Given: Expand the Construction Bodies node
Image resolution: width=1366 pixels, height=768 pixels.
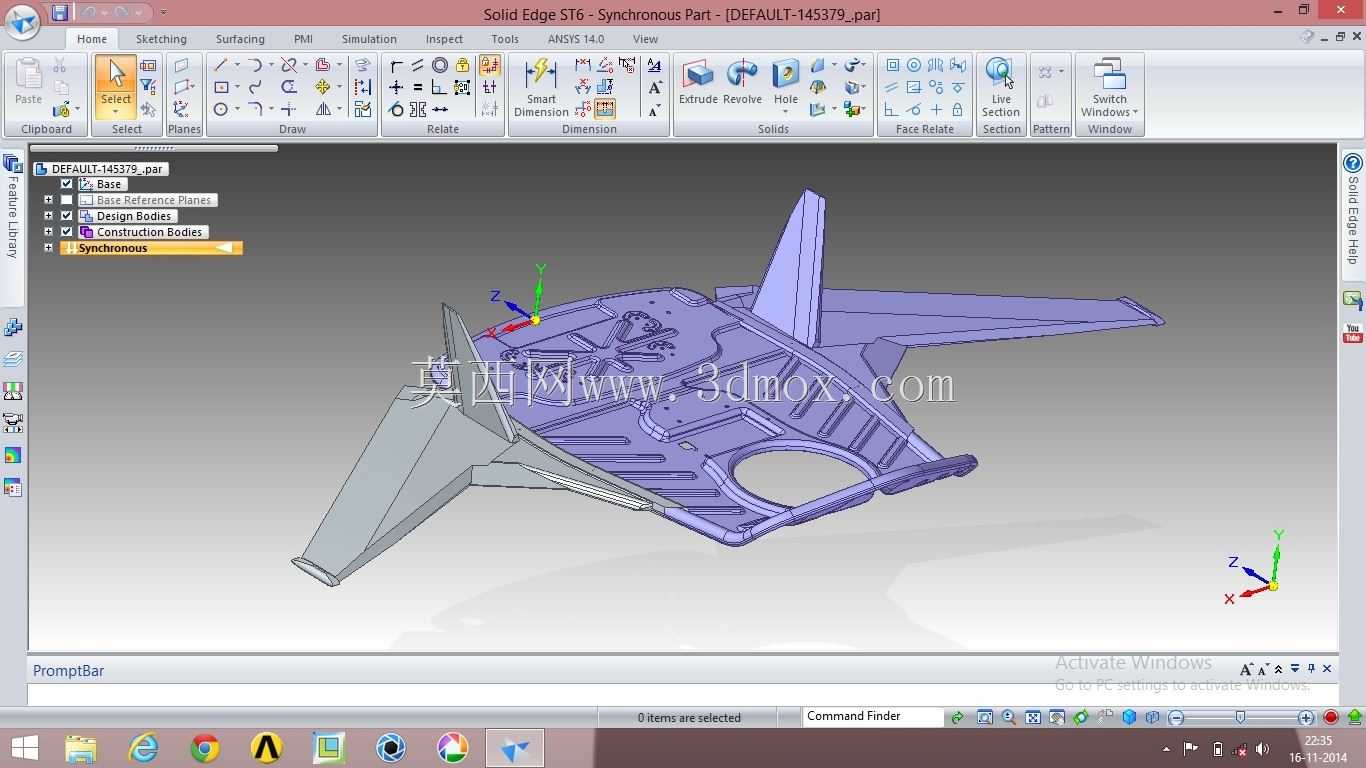Looking at the screenshot, I should (48, 232).
